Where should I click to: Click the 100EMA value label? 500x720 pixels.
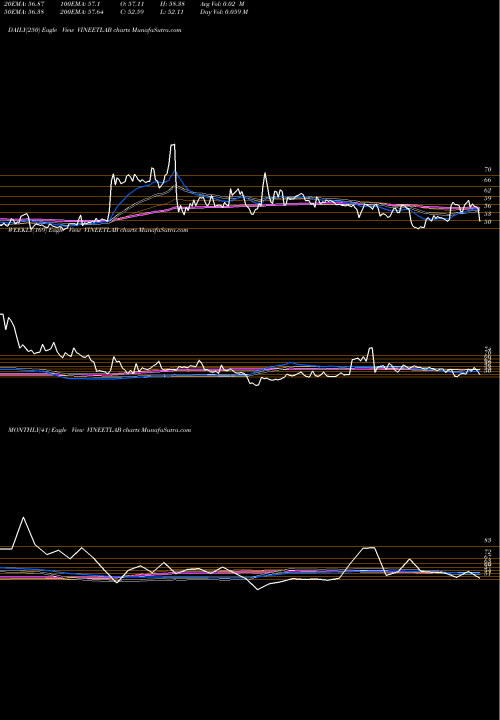(x=80, y=4)
